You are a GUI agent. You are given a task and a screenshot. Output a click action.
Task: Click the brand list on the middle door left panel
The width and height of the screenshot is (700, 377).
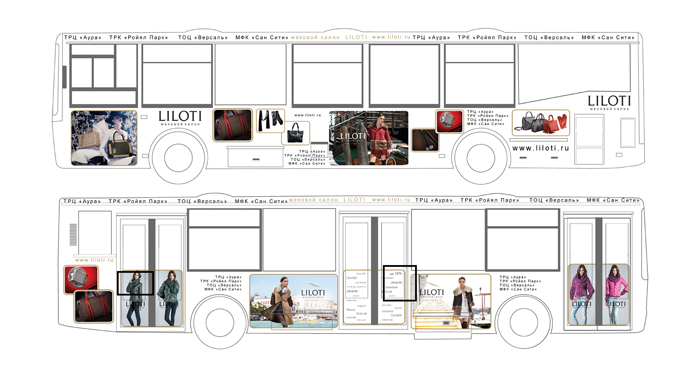pos(356,297)
